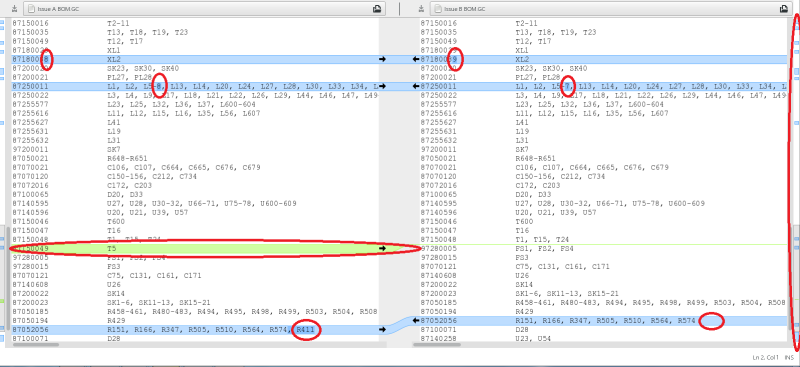This screenshot has width=800, height=367.
Task: Push R151 row with R411 to right
Action: point(383,330)
